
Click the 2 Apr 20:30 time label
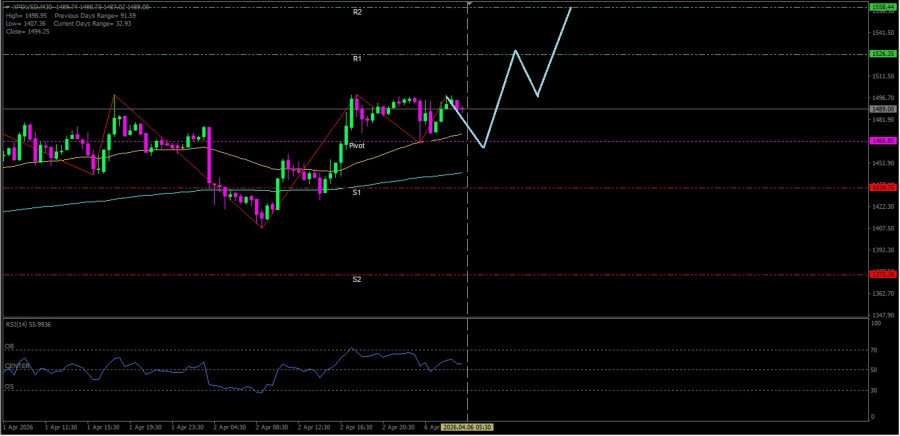pos(398,427)
